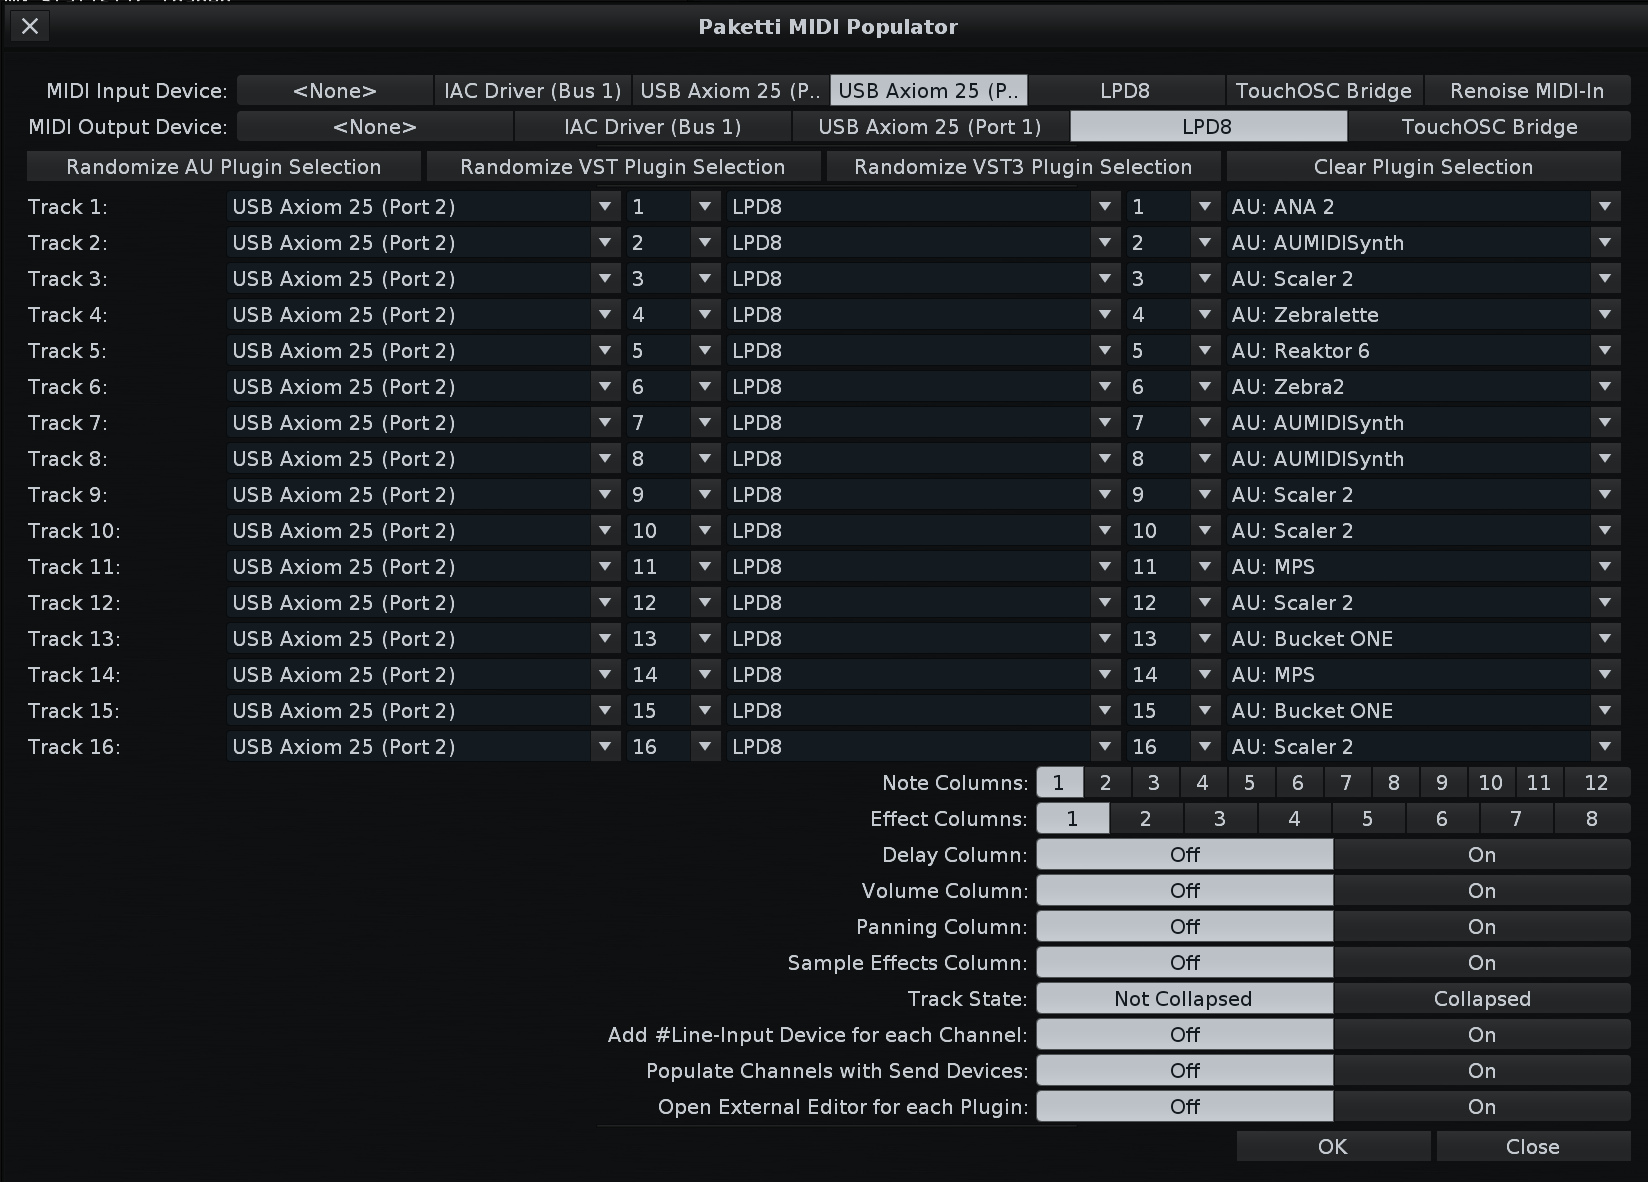This screenshot has height=1182, width=1648.
Task: Choose IAC Driver (Bus 1) as MIDI output
Action: tap(652, 127)
